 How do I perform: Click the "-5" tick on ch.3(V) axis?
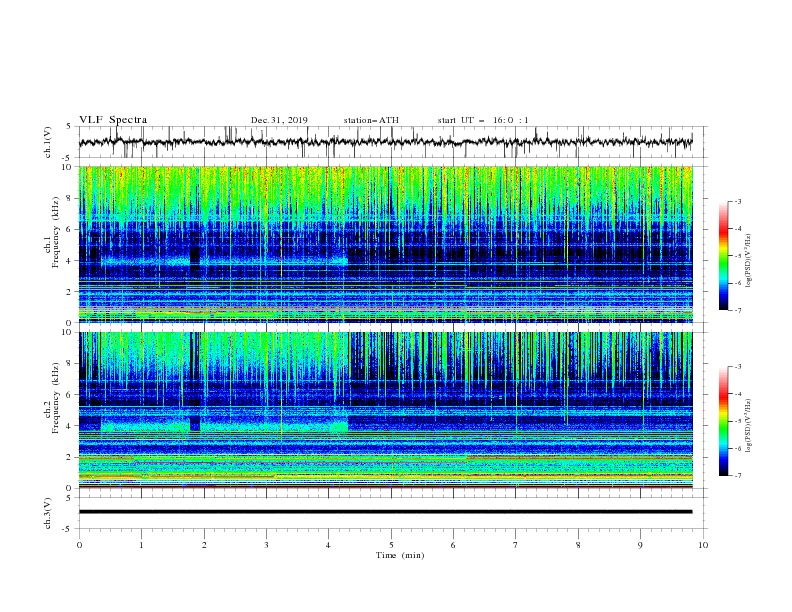[x=68, y=529]
